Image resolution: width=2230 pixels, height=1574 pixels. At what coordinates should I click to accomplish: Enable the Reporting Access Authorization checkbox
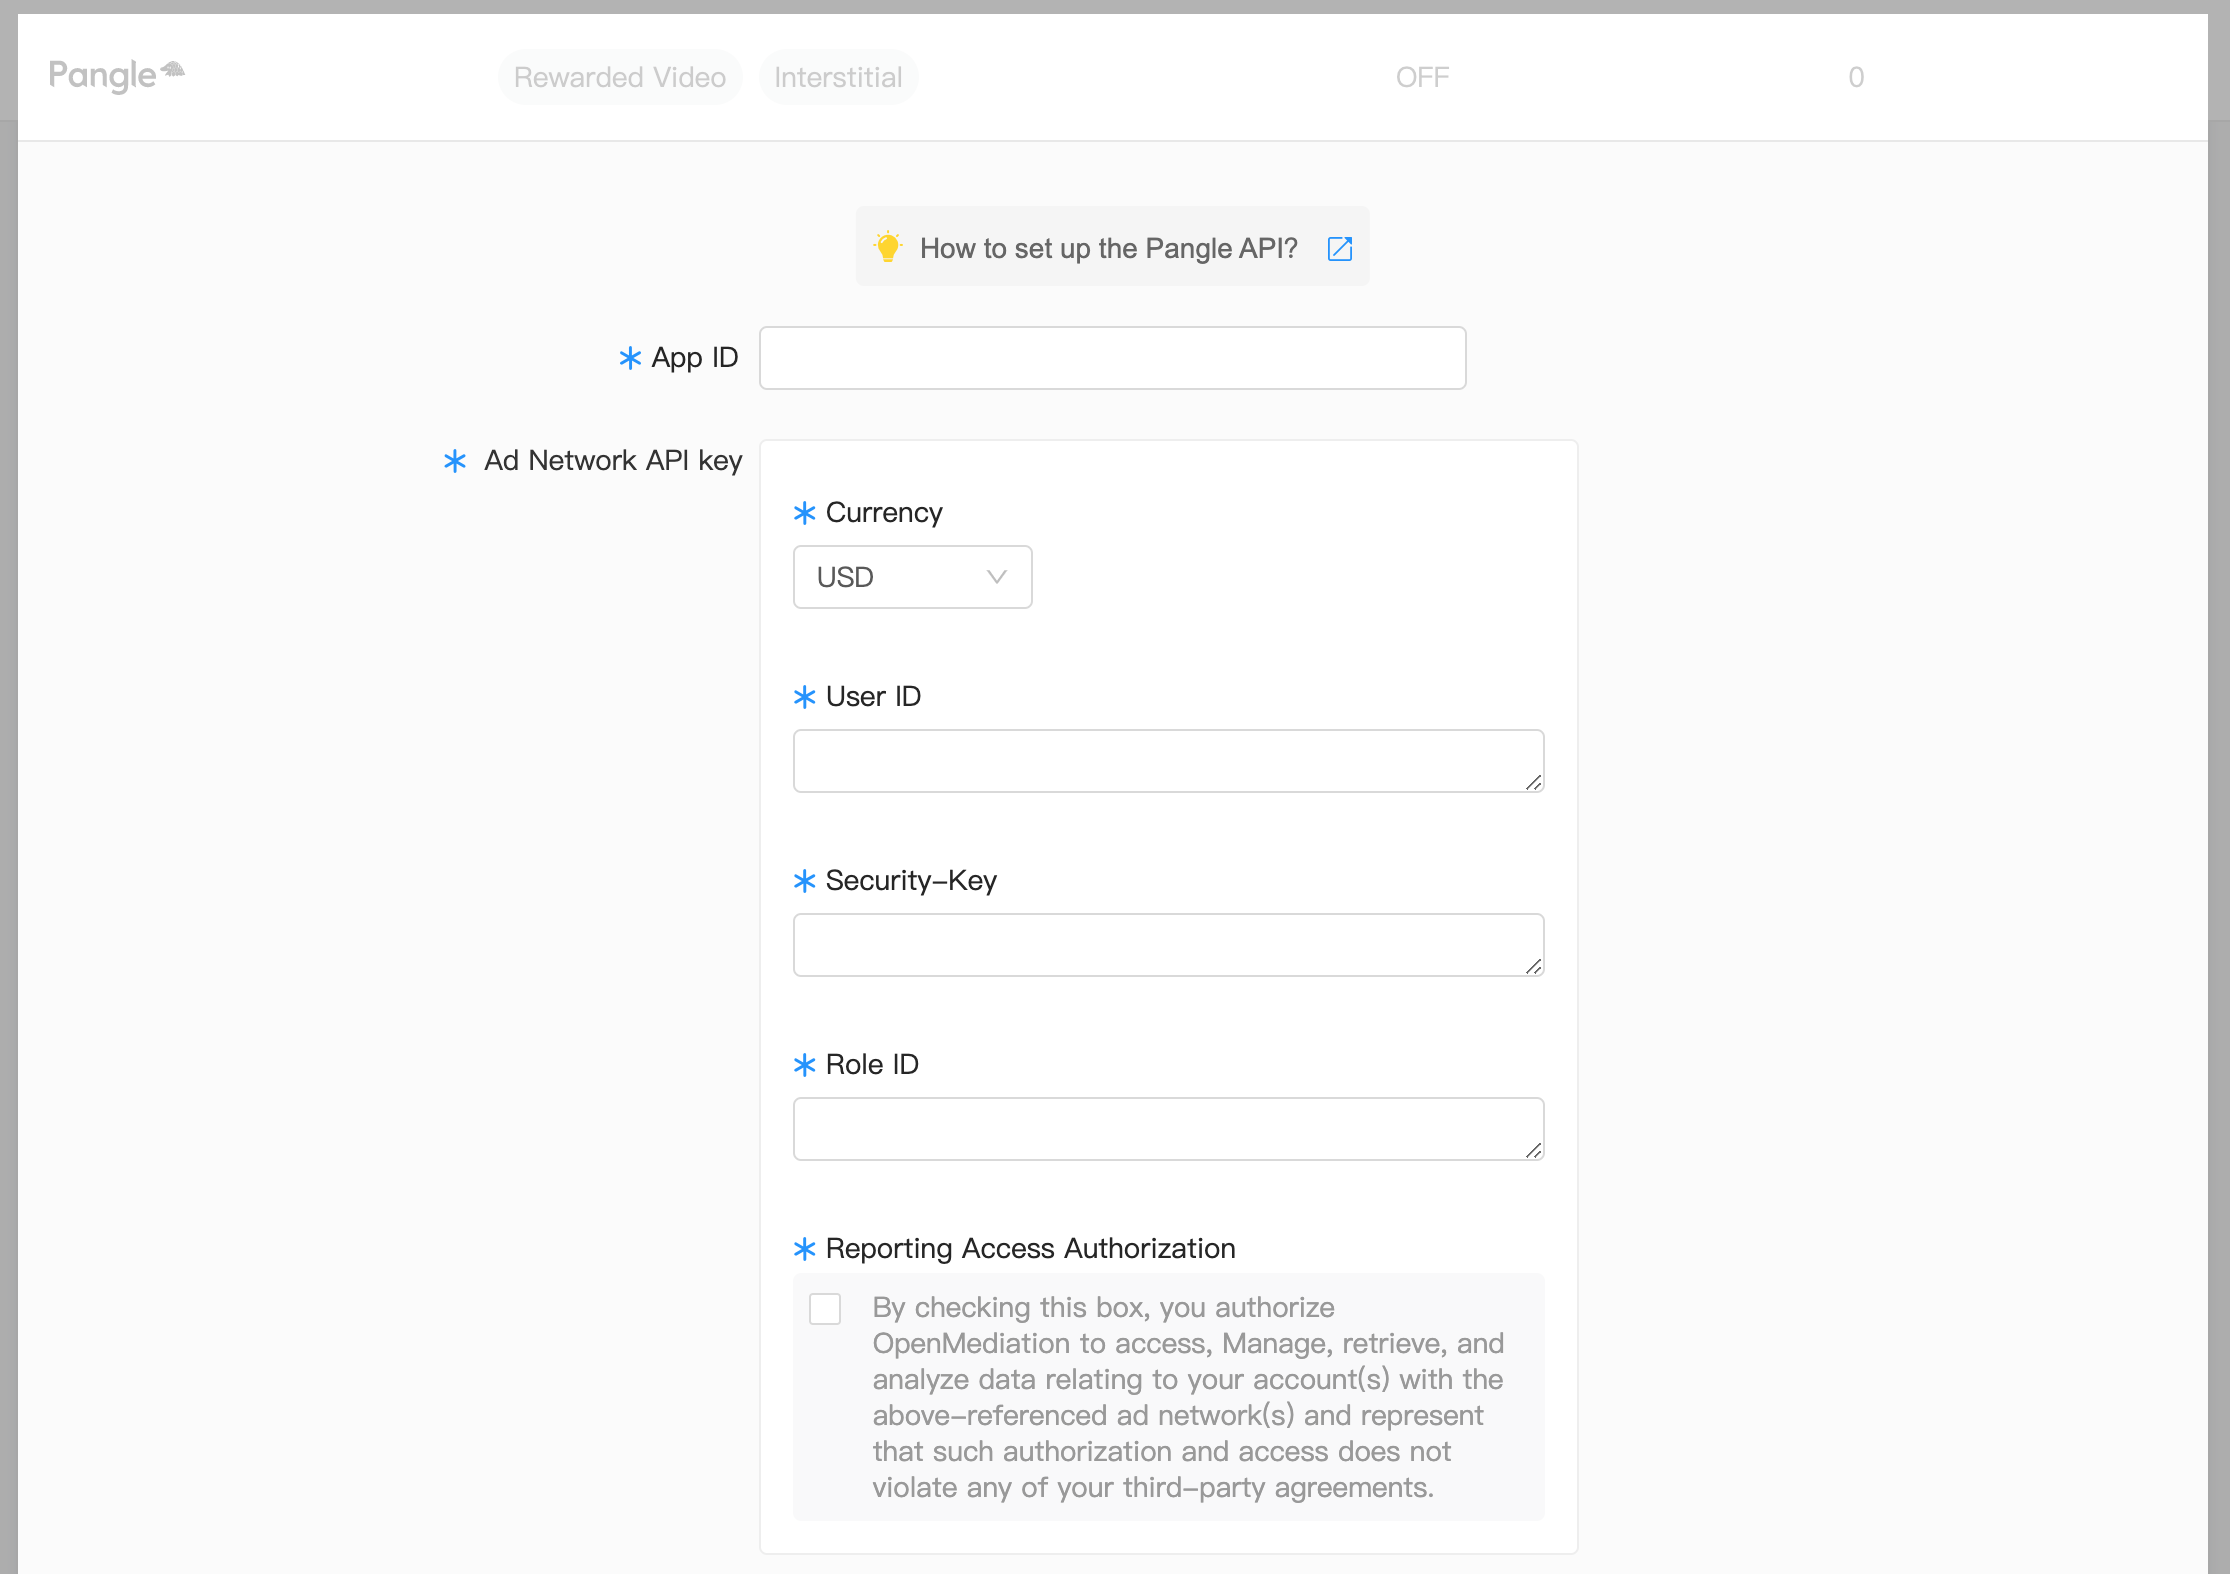point(825,1308)
